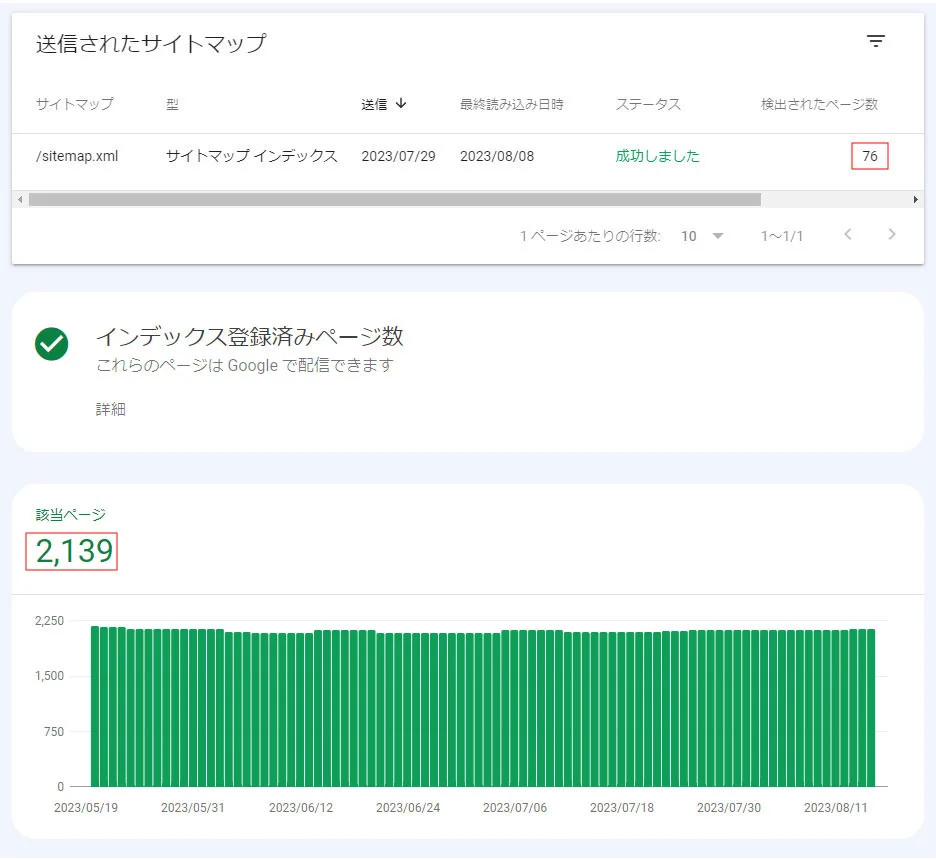This screenshot has height=860, width=936.
Task: Open the filter icon for submitted sitemaps
Action: (x=877, y=41)
